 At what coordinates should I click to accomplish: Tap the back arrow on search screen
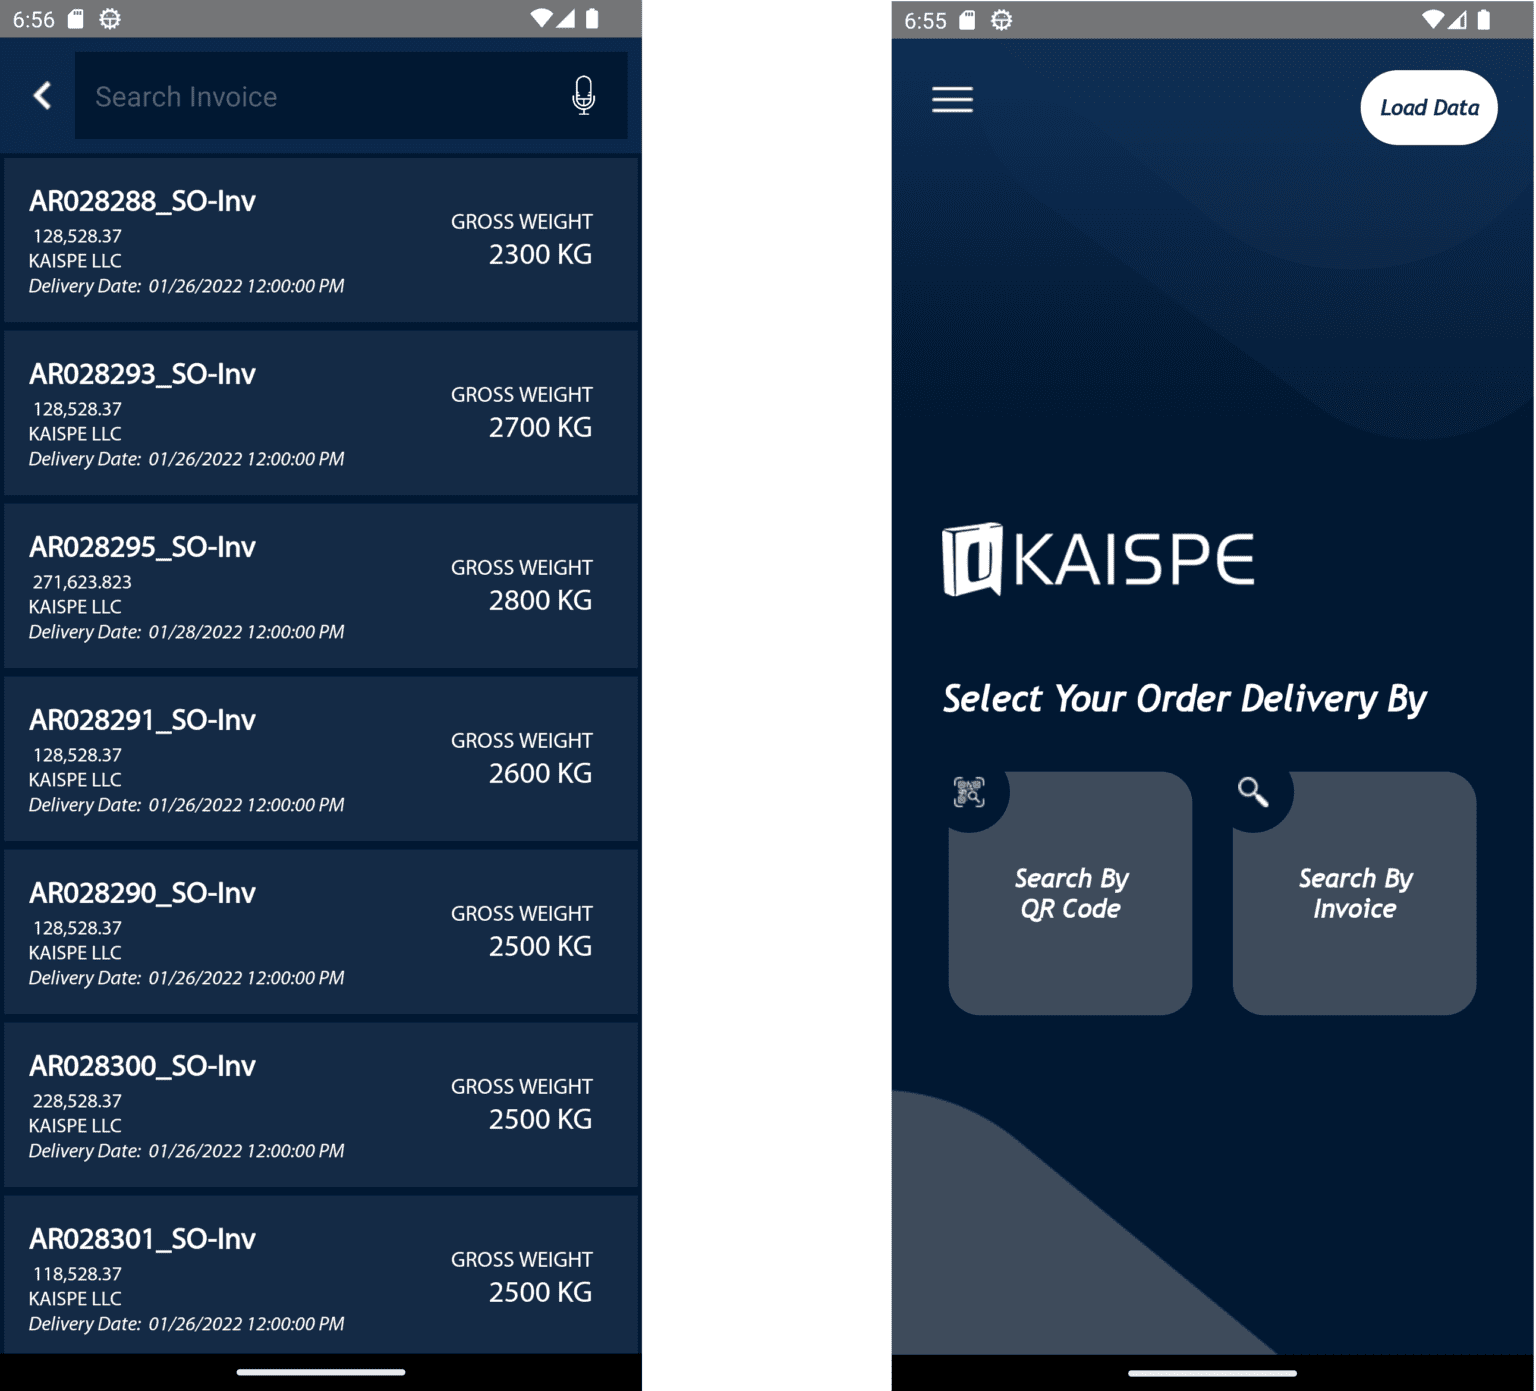tap(40, 95)
